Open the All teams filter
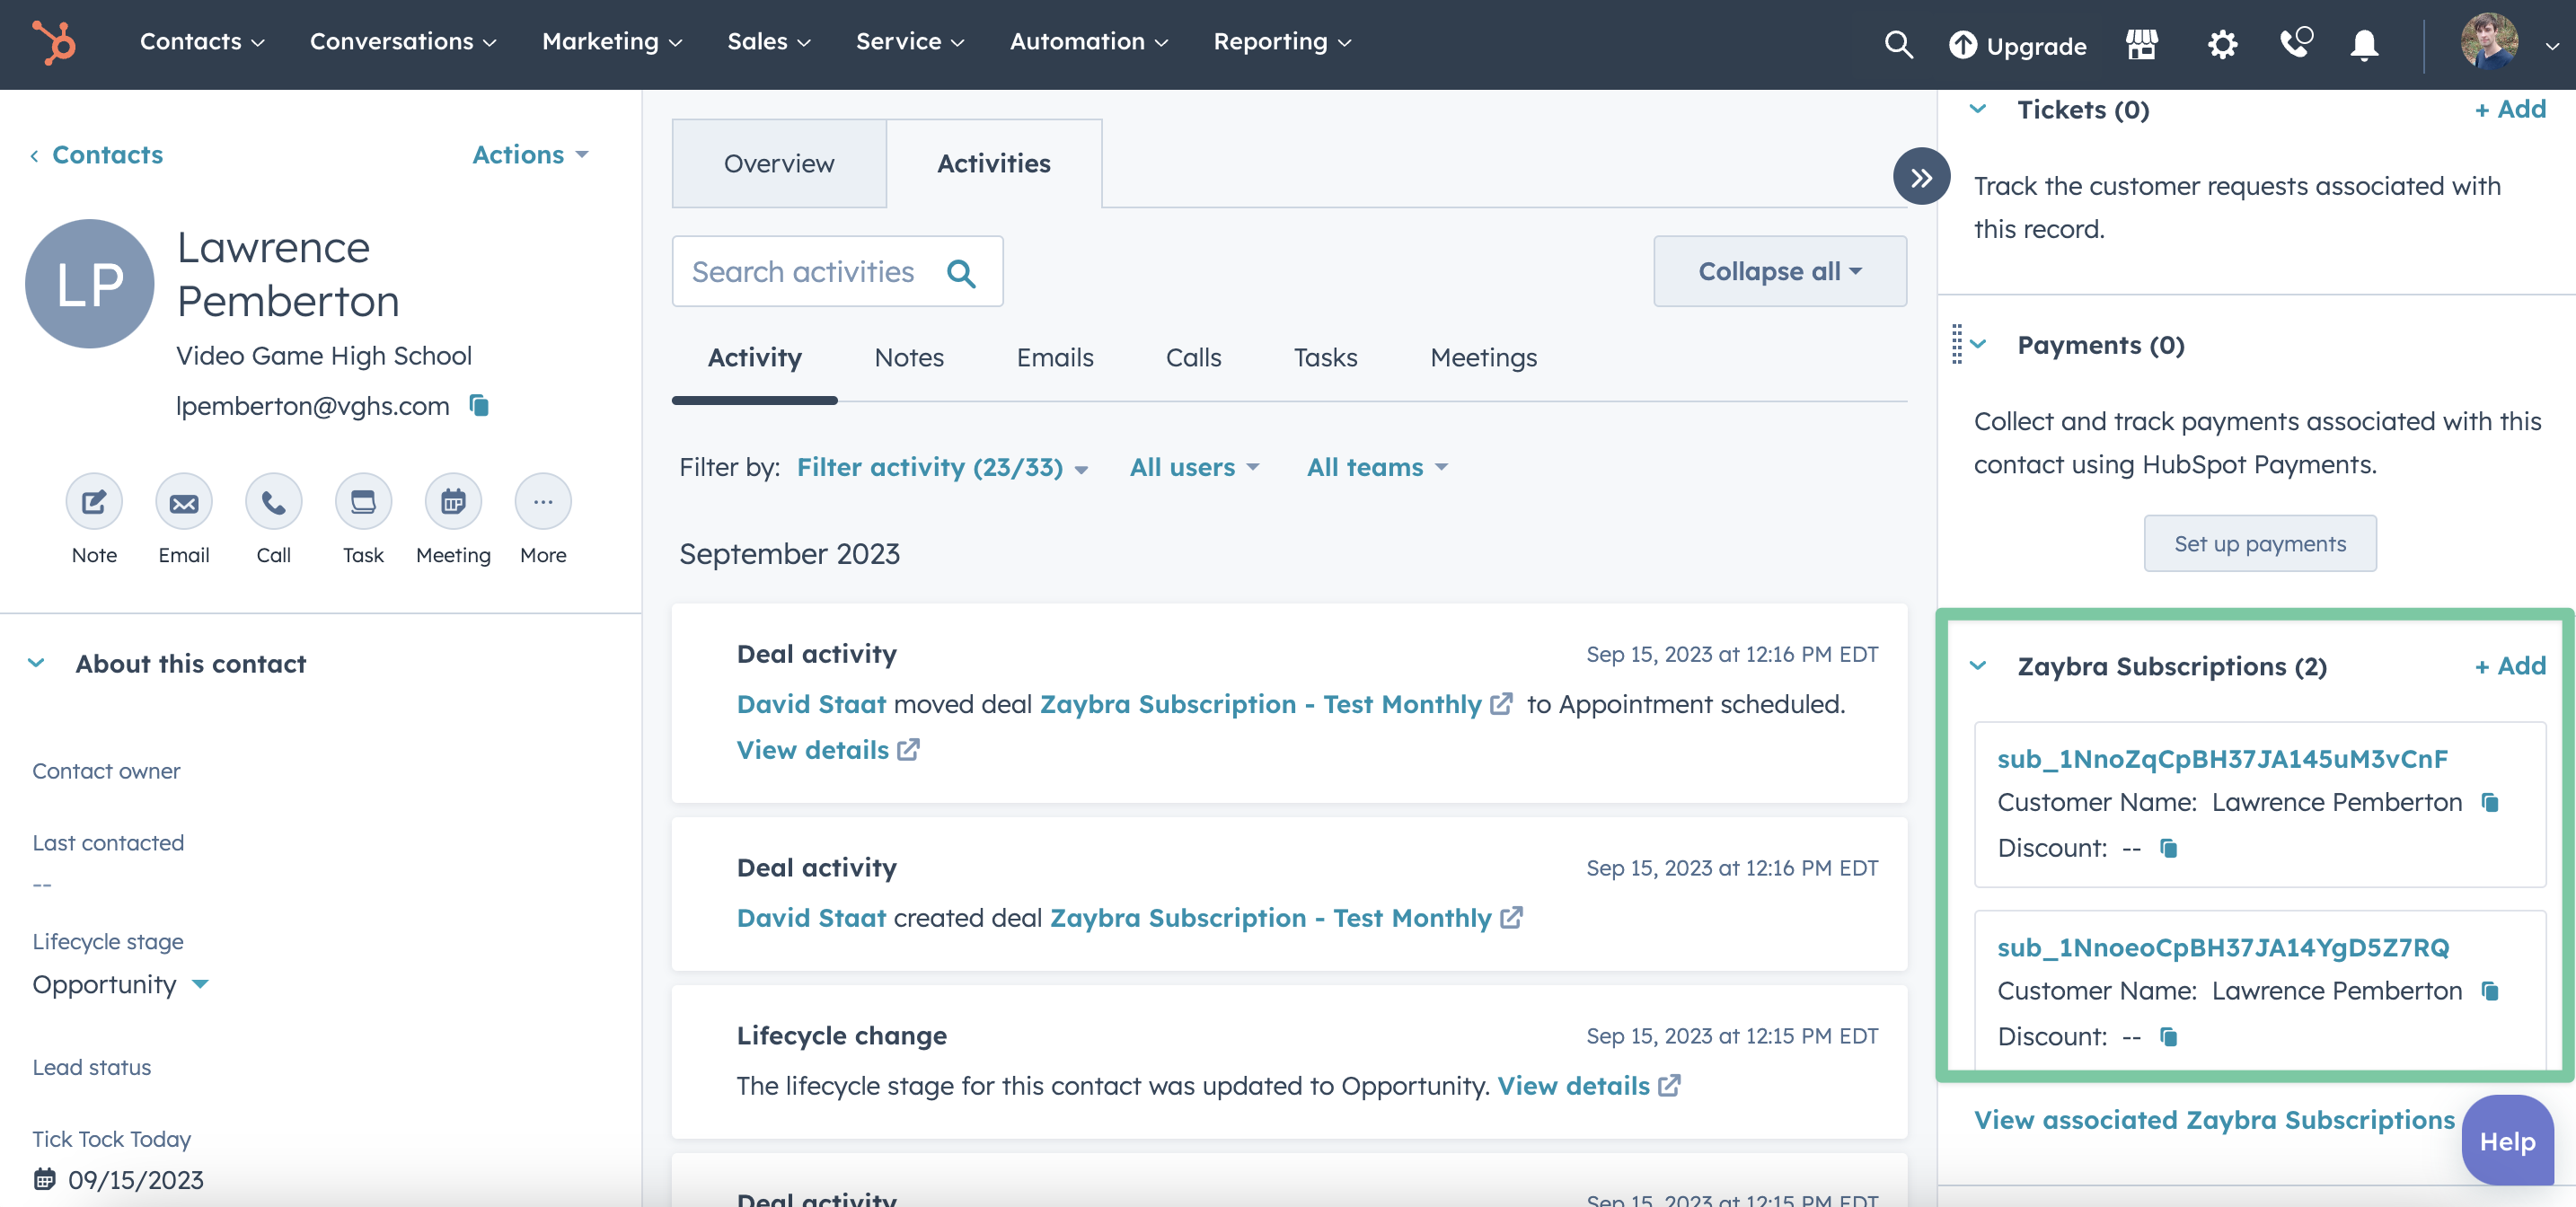 (1377, 467)
